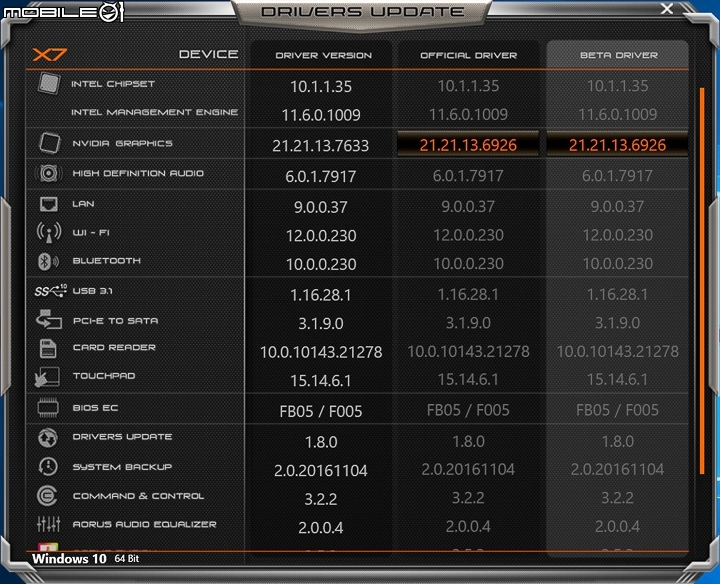Click the LAN network port icon

pos(49,204)
